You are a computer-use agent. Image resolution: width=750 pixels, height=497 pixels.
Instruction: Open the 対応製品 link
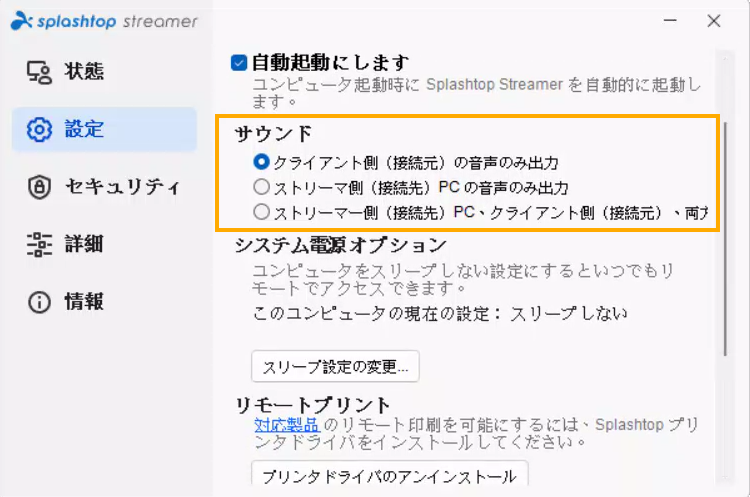(x=287, y=424)
